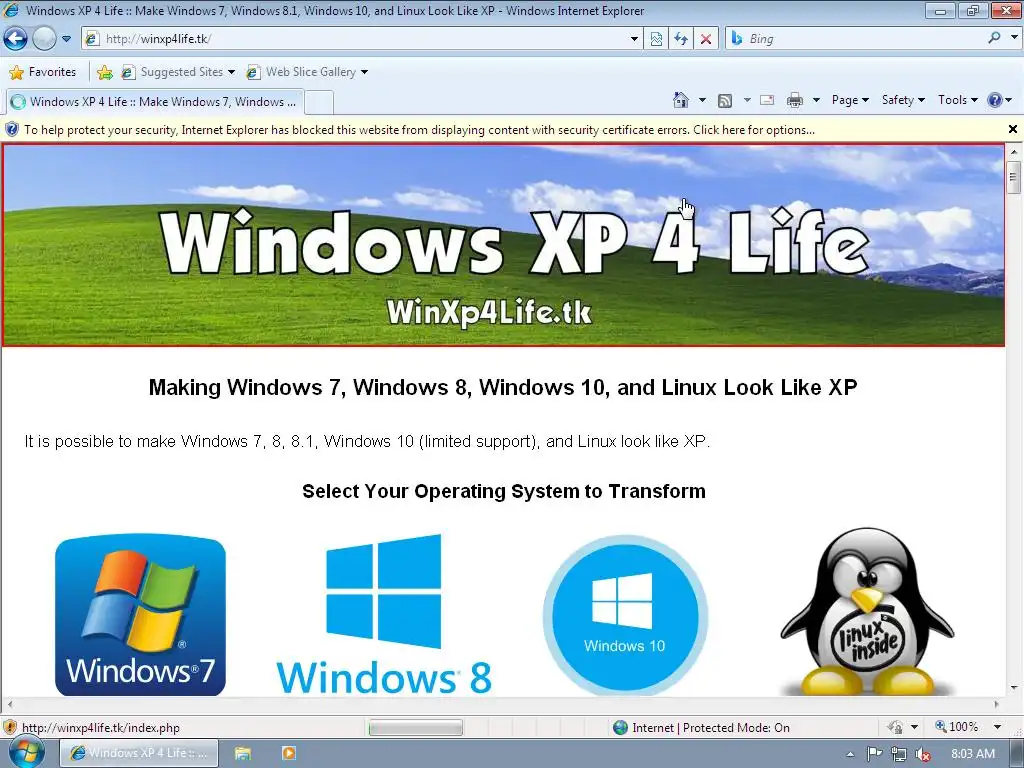Click the security certificate information bar message
This screenshot has width=1024, height=768.
419,130
